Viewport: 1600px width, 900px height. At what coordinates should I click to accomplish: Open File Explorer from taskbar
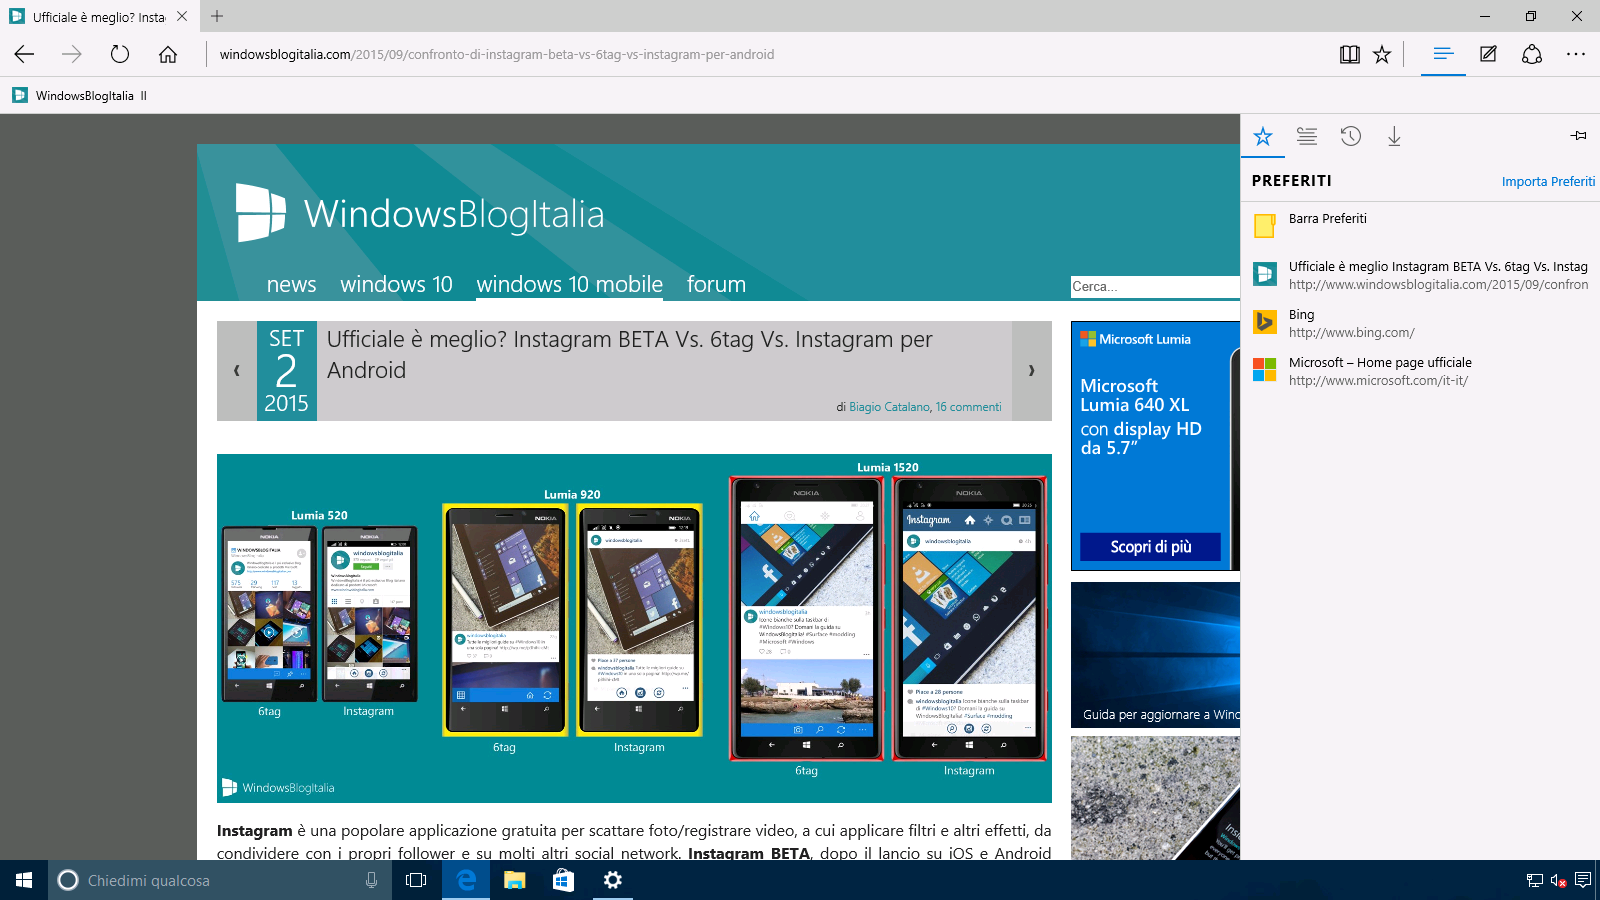[514, 880]
